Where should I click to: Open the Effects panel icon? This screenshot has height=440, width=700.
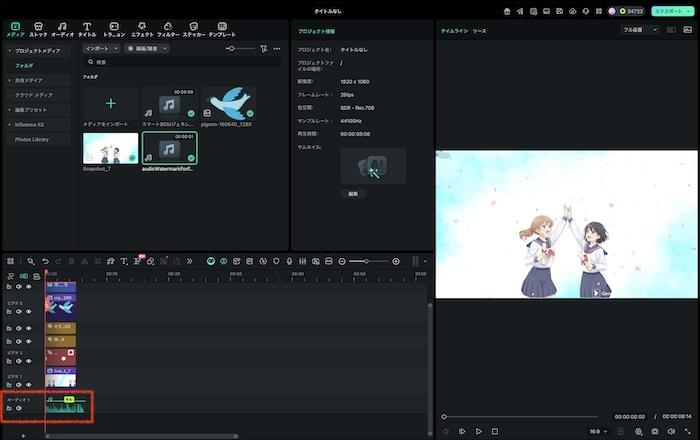point(142,26)
